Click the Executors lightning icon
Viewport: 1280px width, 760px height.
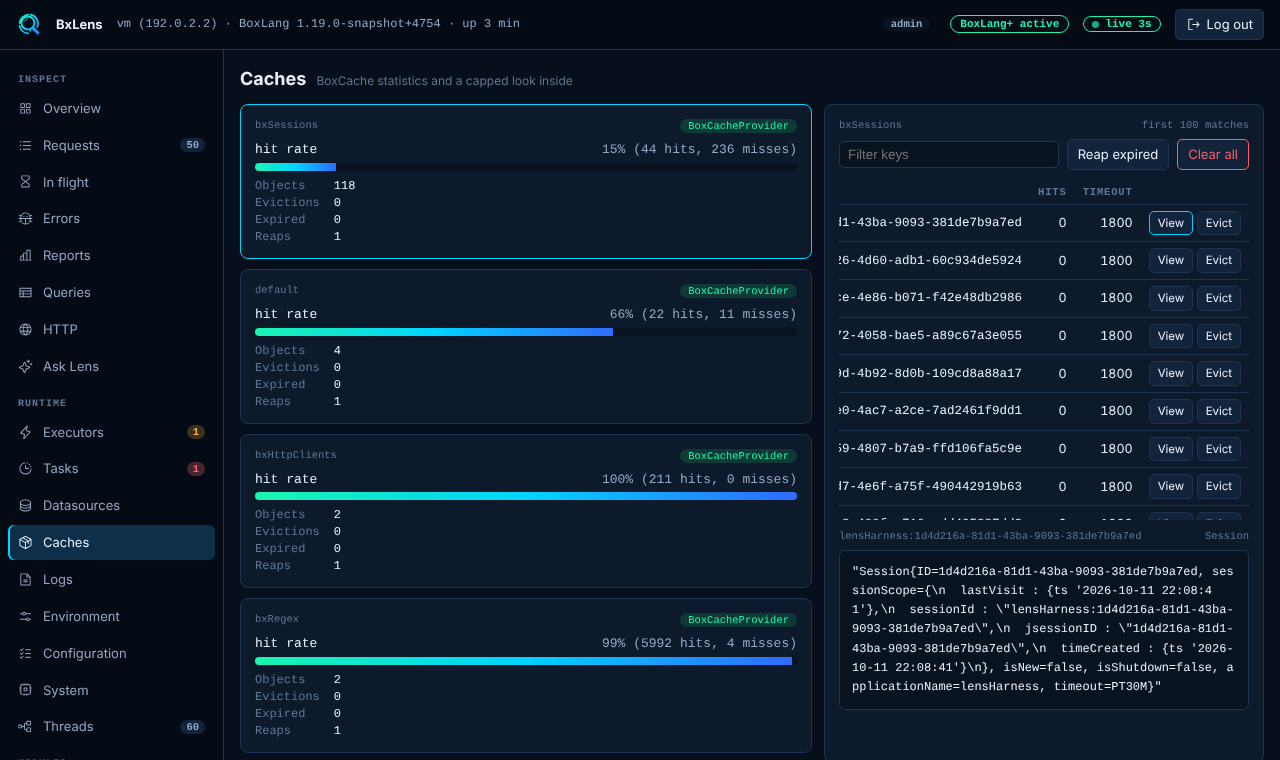tap(25, 432)
